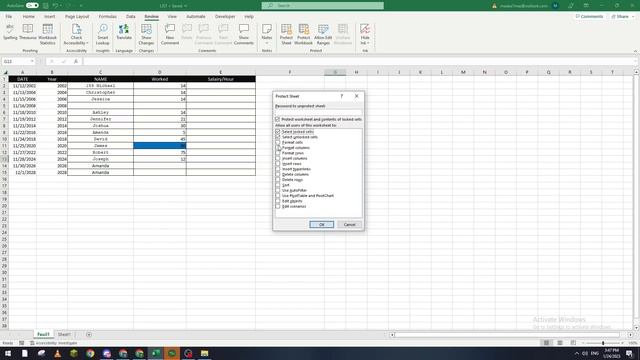The image size is (640, 360).
Task: Click Protect Sheet in ribbon
Action: (286, 34)
